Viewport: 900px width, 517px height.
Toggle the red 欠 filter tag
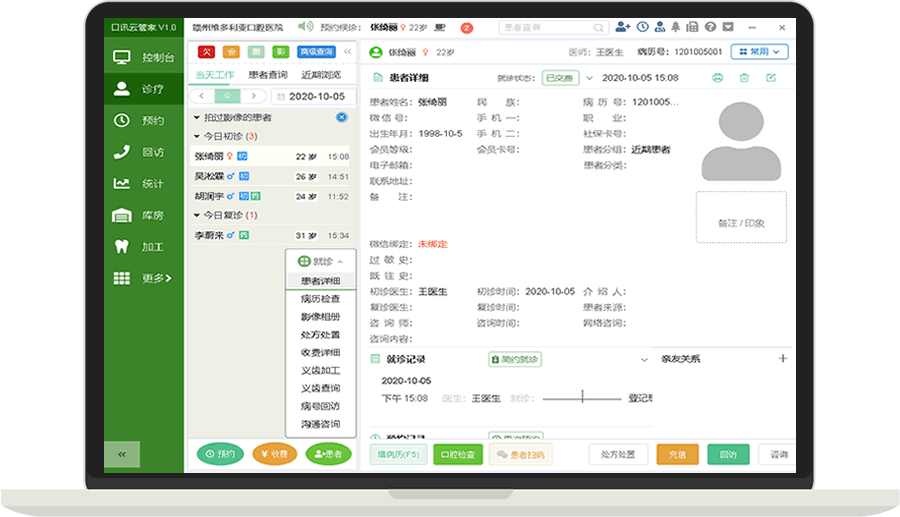coord(207,51)
